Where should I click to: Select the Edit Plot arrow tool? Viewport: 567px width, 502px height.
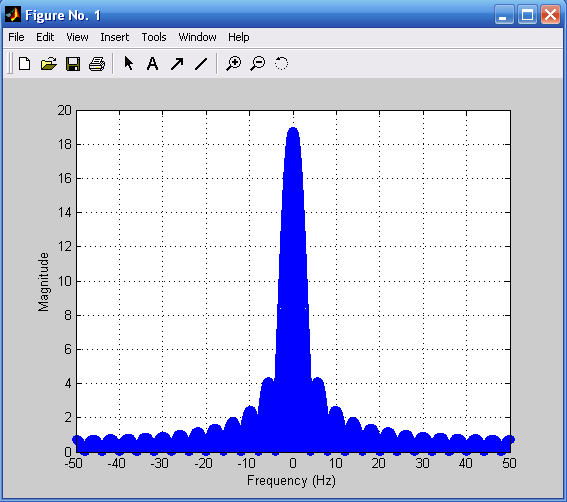128,63
